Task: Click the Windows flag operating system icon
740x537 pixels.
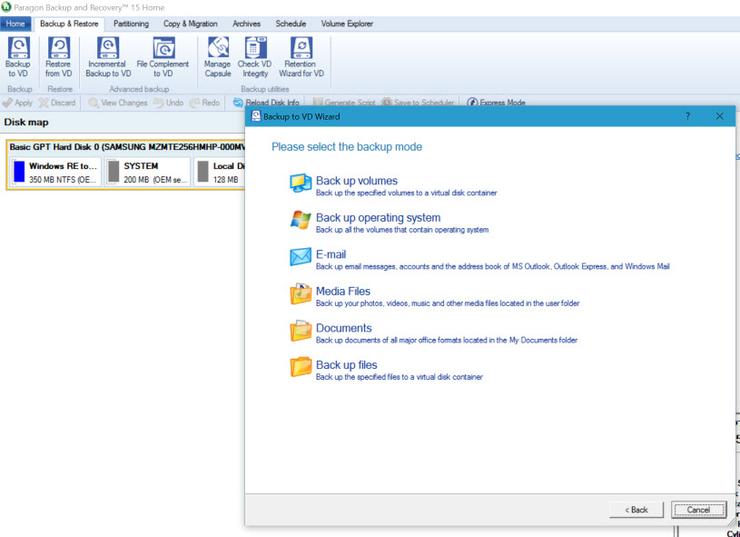Action: (301, 220)
